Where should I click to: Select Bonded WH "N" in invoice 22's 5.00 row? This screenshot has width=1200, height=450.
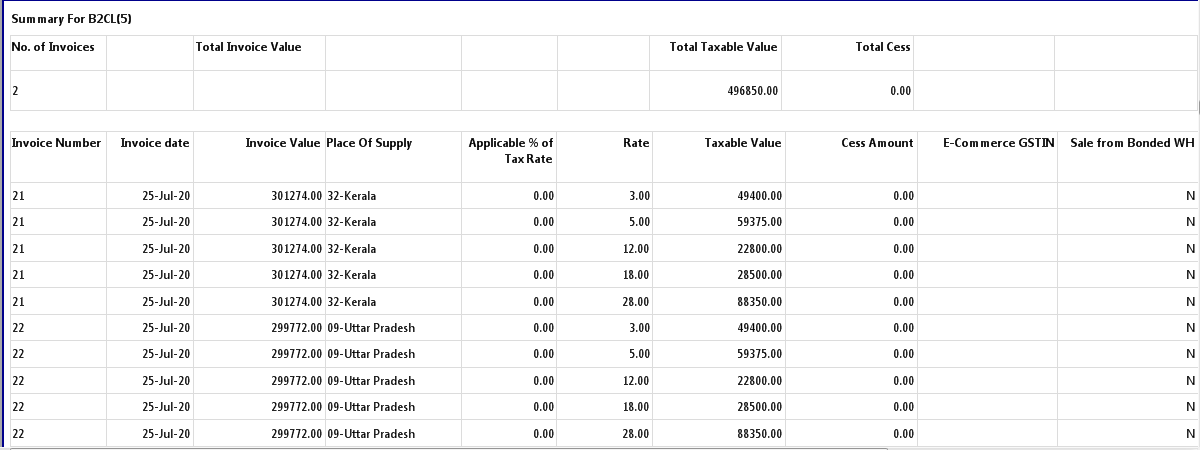pyautogui.click(x=1190, y=354)
